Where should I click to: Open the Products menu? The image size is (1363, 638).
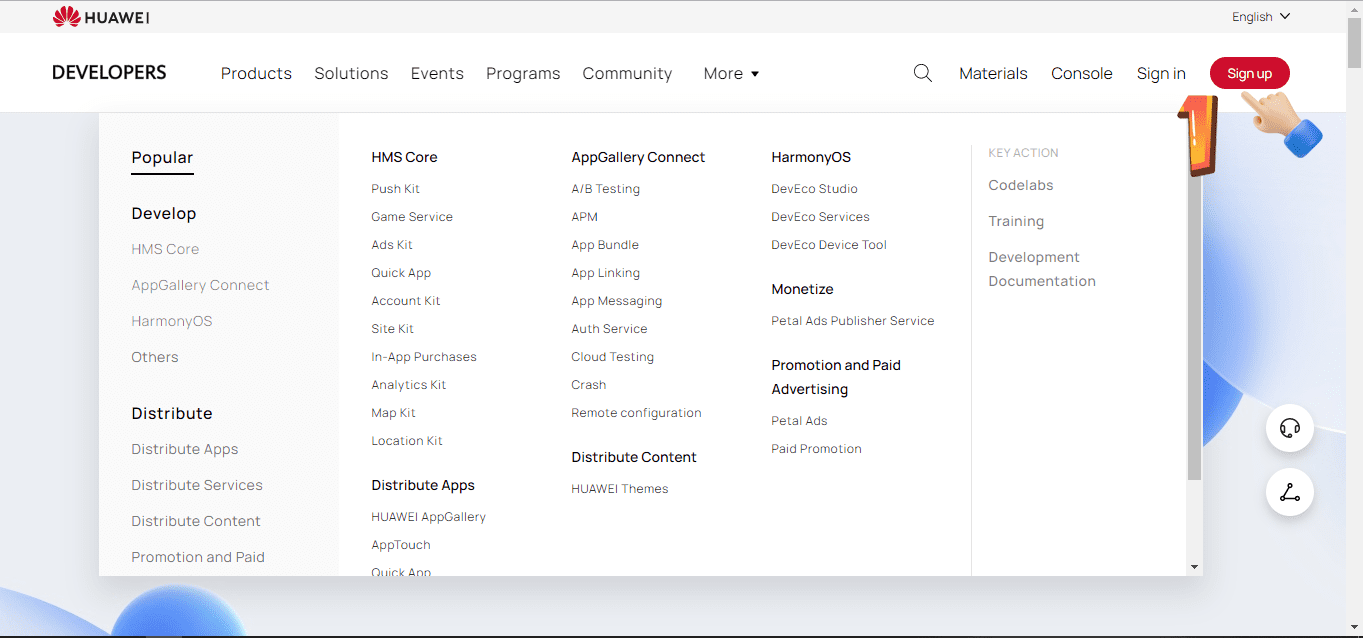[256, 73]
